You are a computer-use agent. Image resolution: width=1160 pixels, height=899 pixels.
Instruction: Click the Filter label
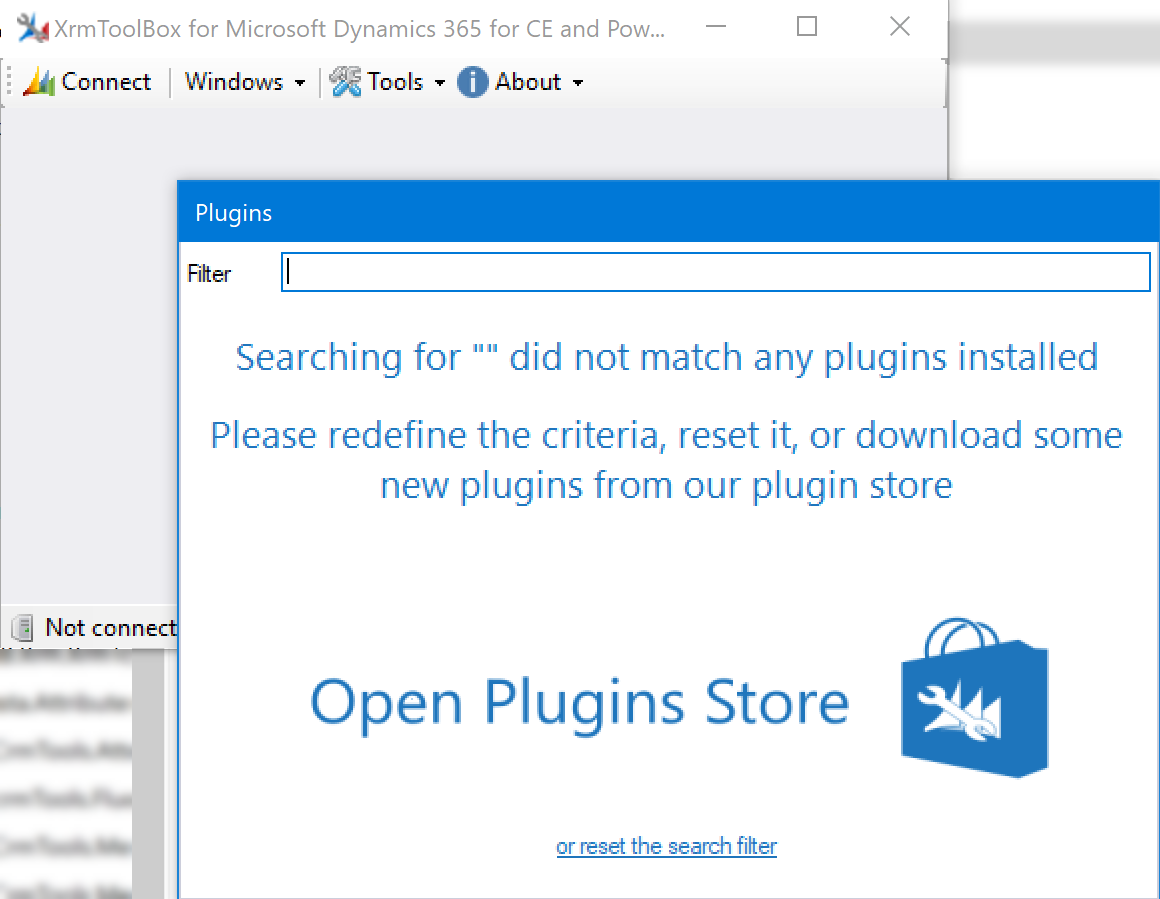[209, 274]
